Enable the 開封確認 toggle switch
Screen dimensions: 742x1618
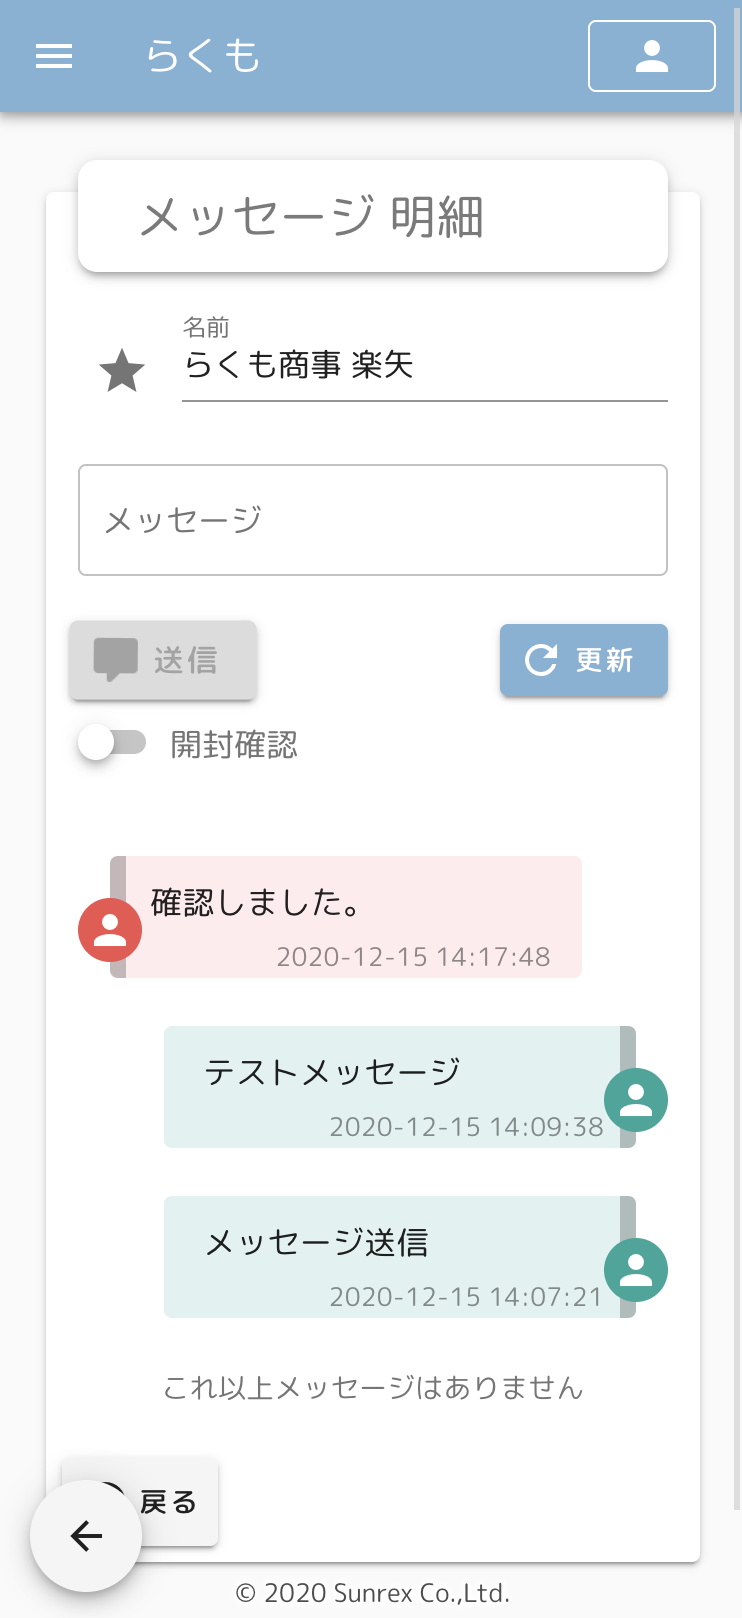pos(112,743)
